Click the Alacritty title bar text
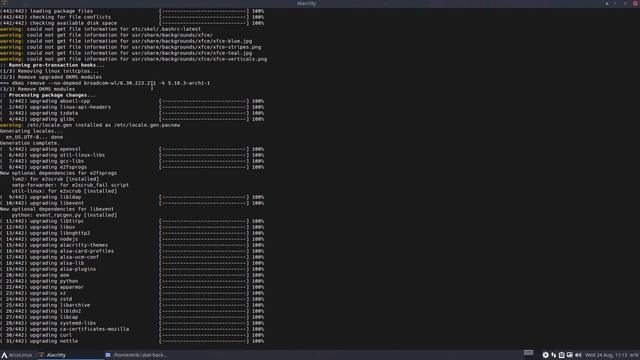640x360 pixels. click(x=307, y=3)
